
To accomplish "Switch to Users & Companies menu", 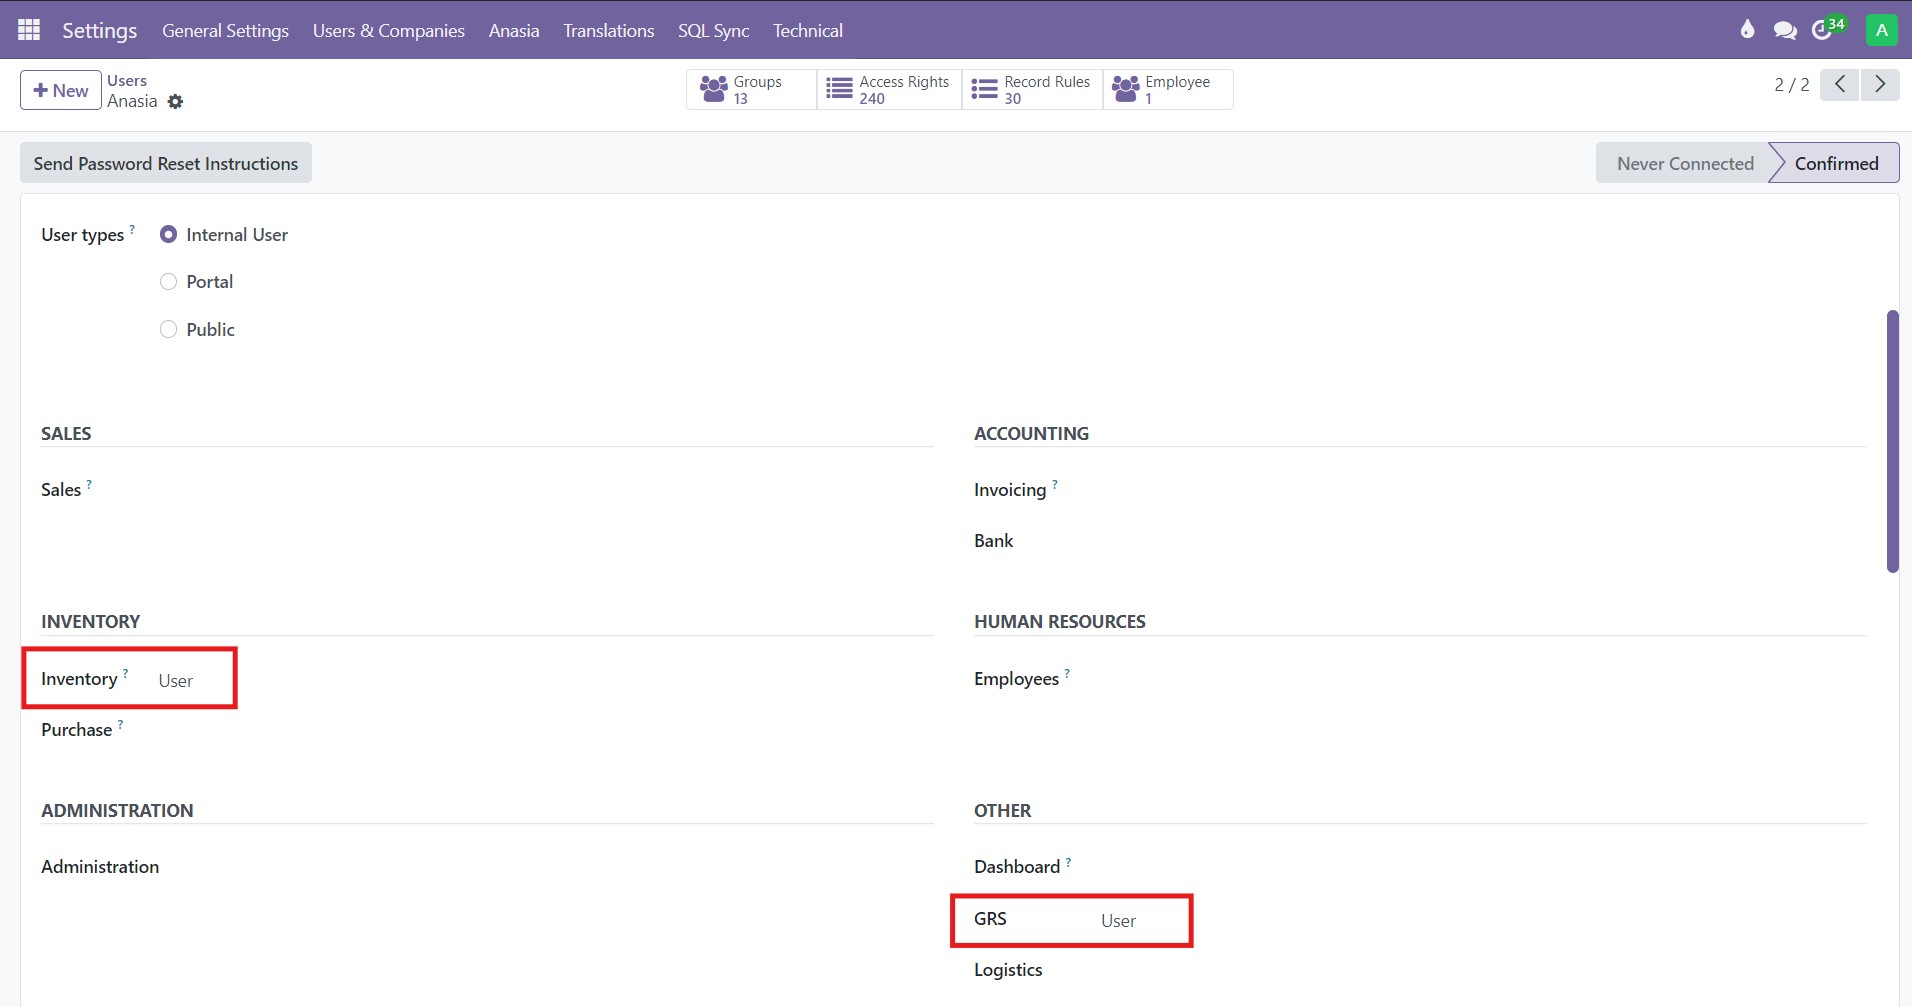I will click(388, 30).
